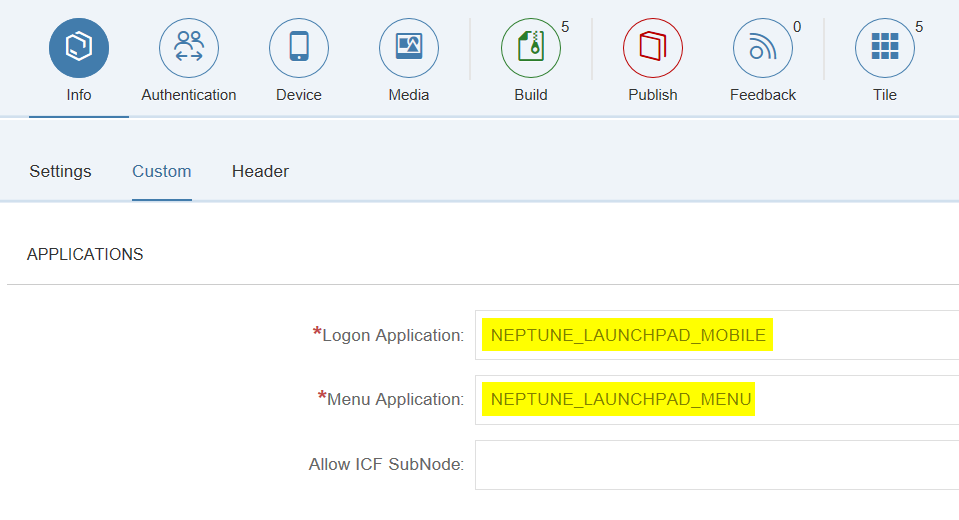The height and width of the screenshot is (520, 959).
Task: Click the Tile count badge 5
Action: (919, 27)
